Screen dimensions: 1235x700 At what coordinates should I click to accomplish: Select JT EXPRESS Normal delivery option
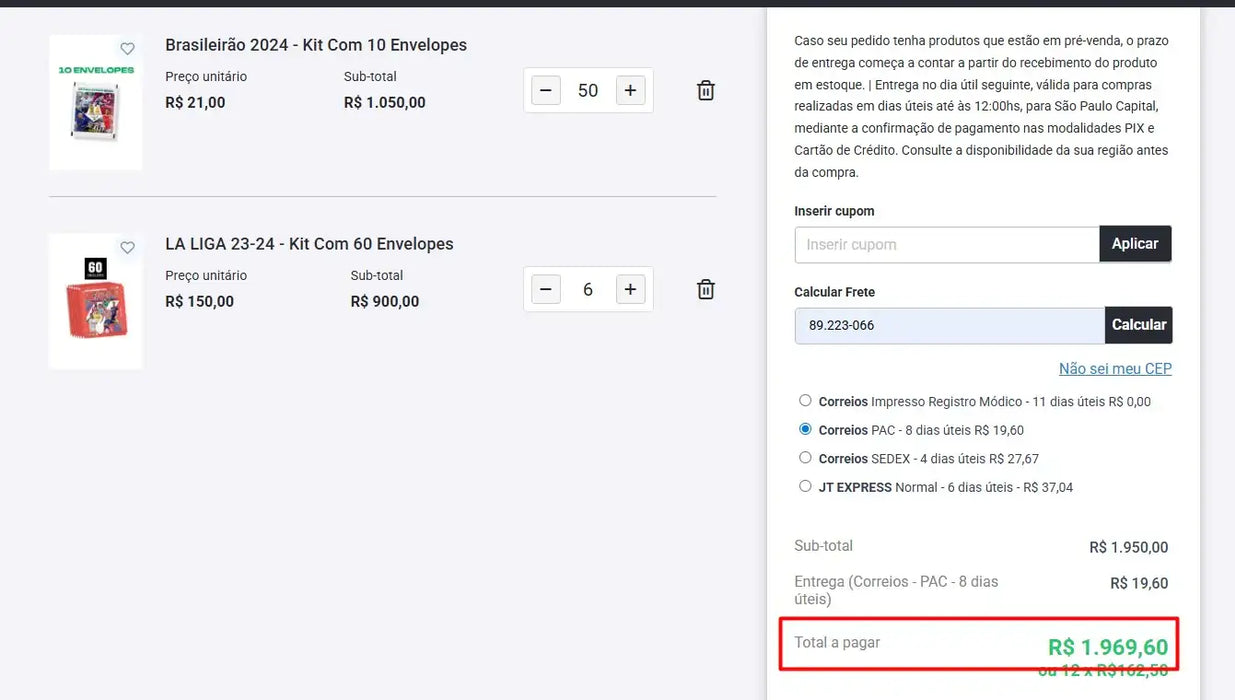805,485
